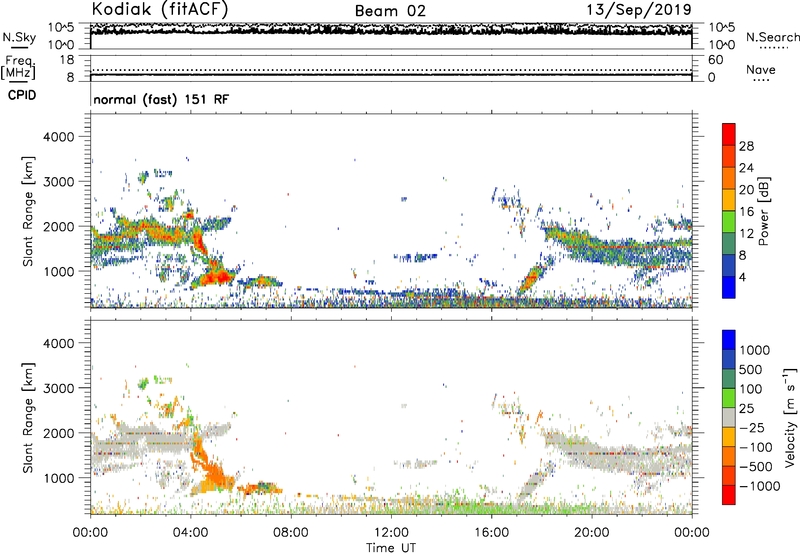The width and height of the screenshot is (800, 554).
Task: Click the "16" label on power colorbar
Action: [746, 212]
